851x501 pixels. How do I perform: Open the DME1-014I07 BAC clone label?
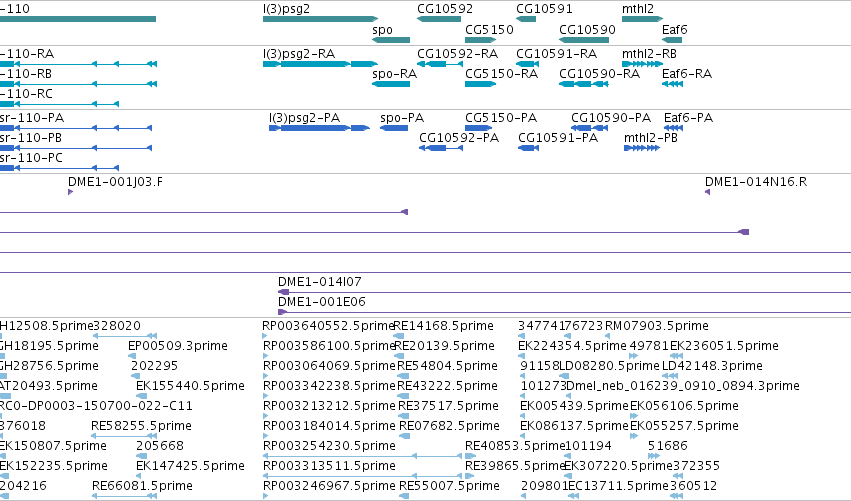[x=319, y=282]
